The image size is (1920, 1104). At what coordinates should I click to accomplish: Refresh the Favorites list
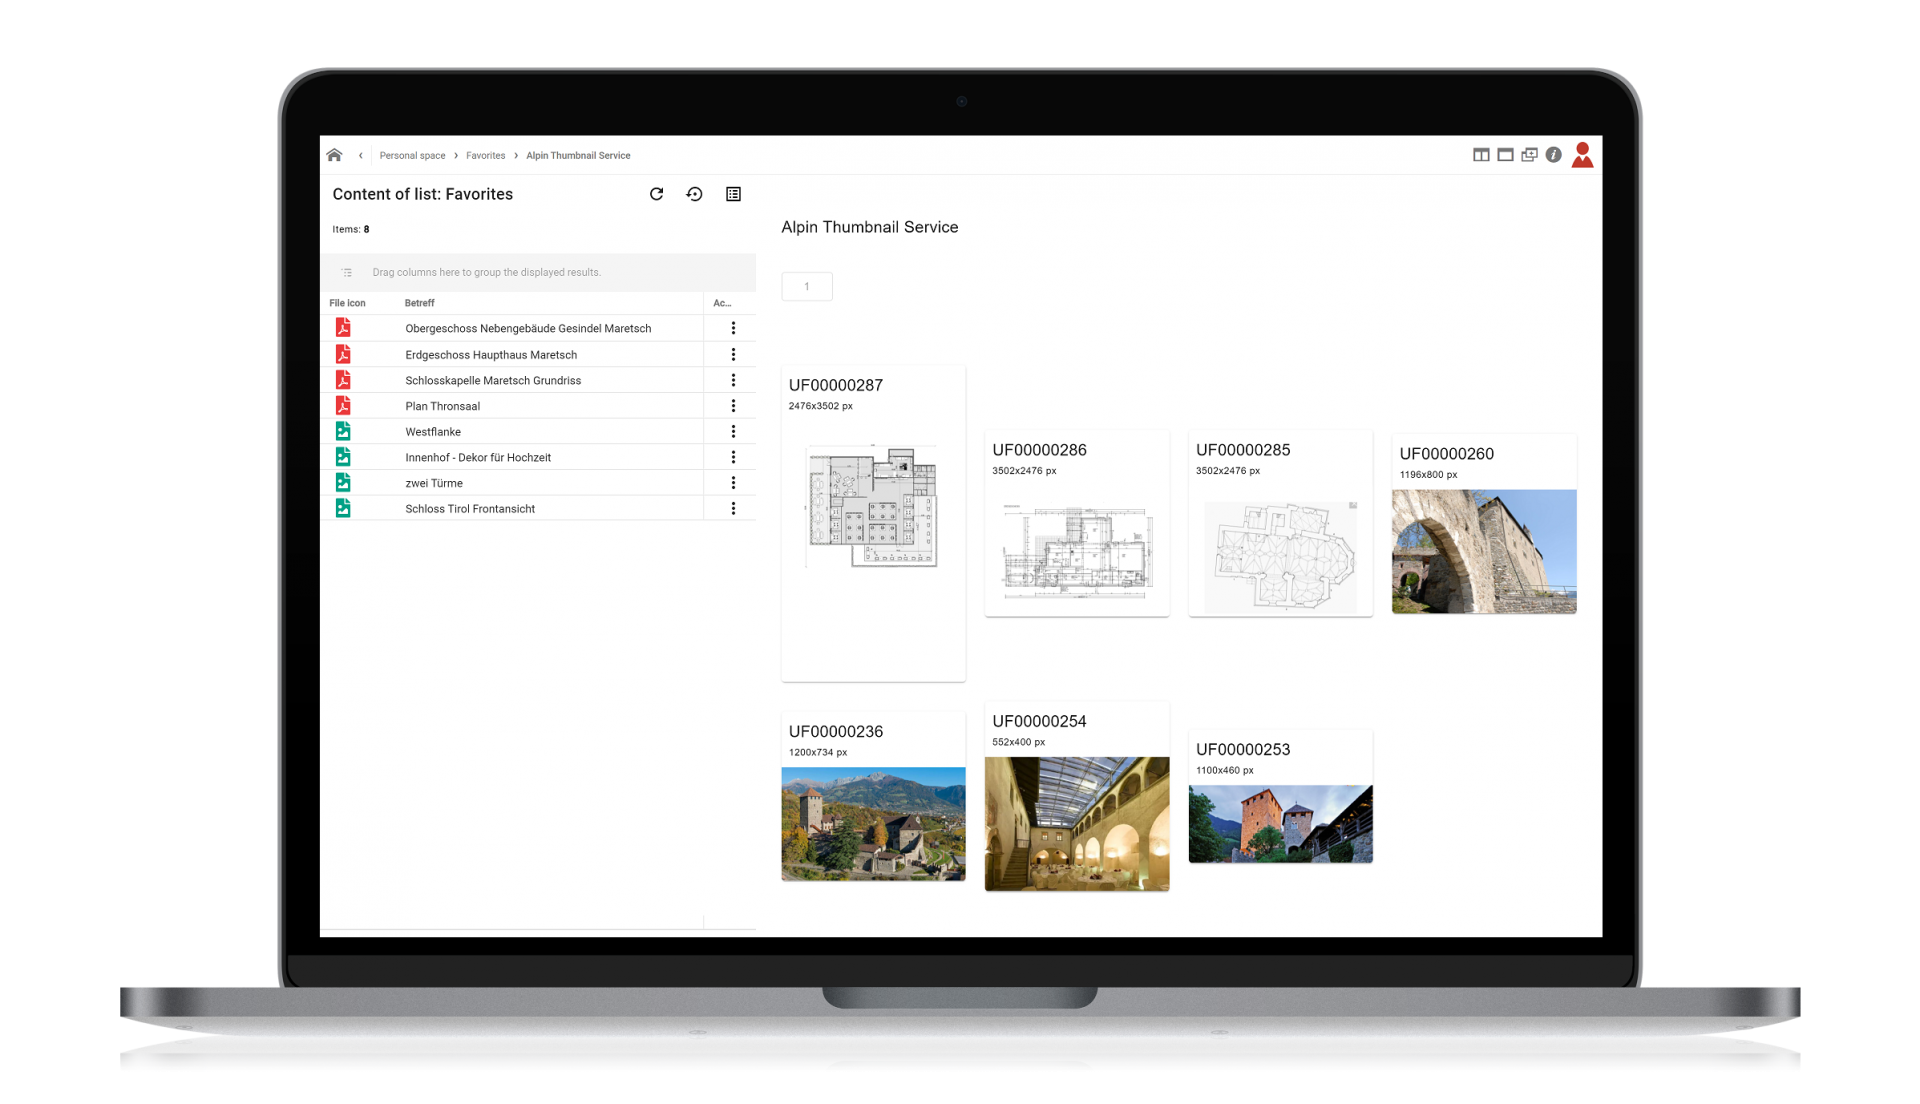[x=656, y=194]
